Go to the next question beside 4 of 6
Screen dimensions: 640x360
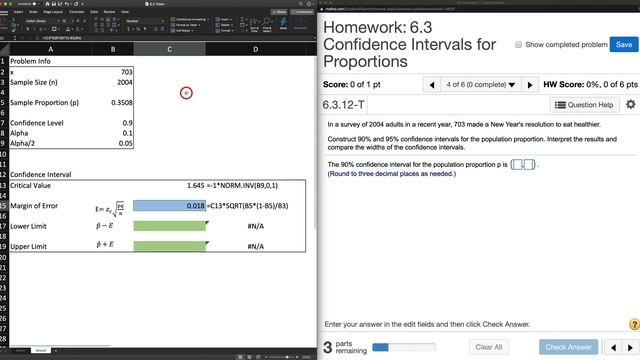530,85
